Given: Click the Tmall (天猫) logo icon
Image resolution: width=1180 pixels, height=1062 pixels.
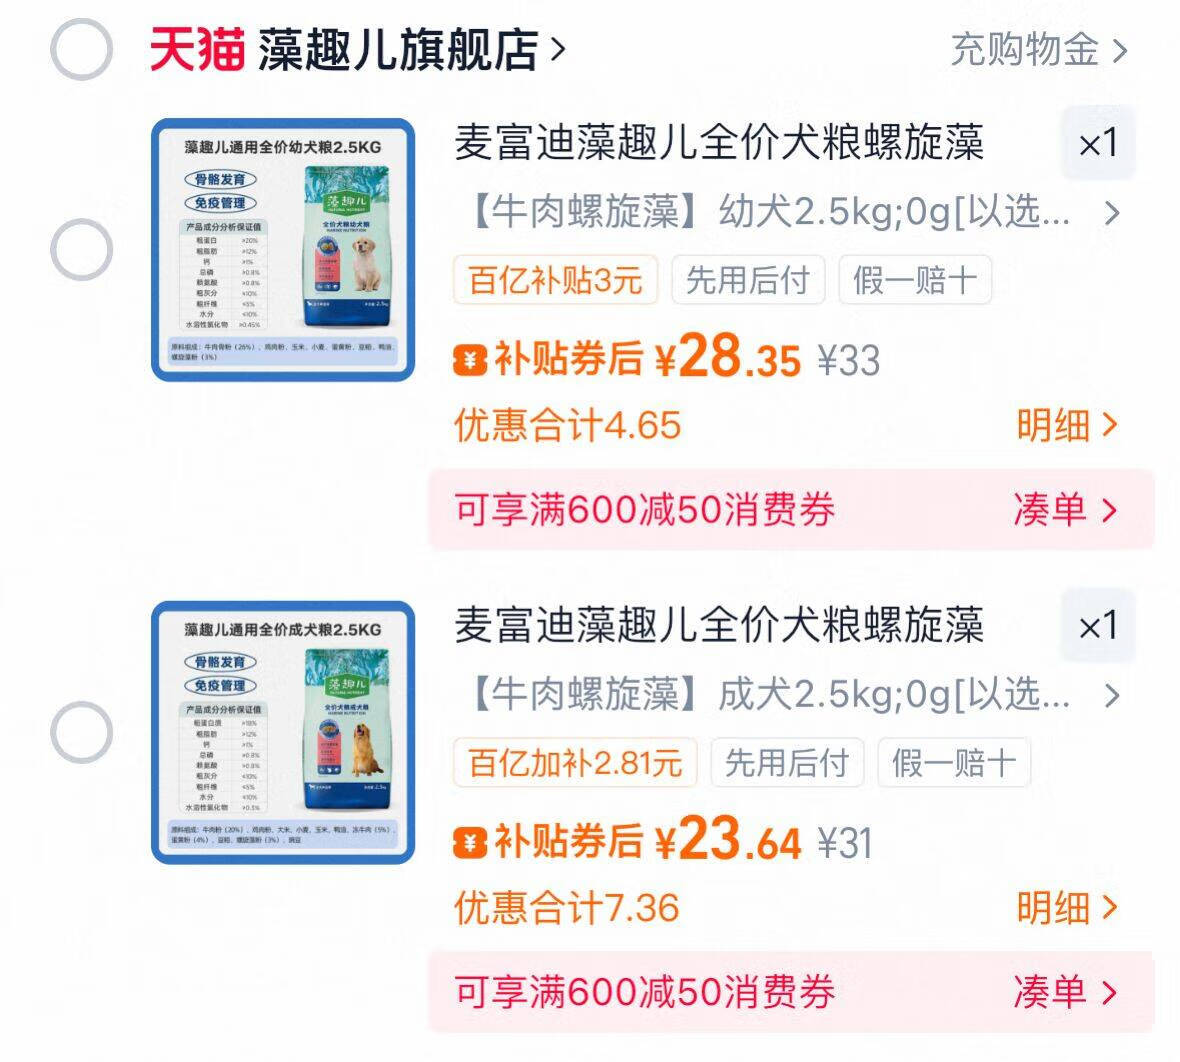Looking at the screenshot, I should point(197,50).
